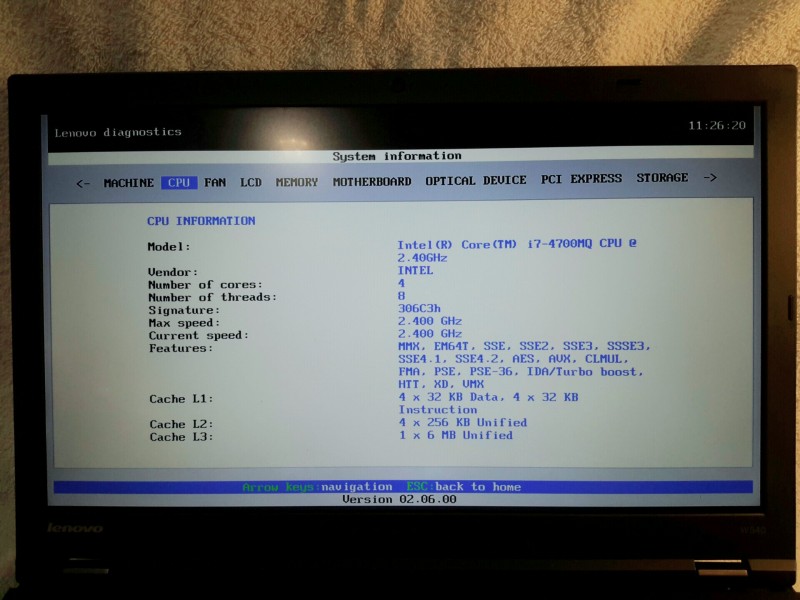Click the Arrow keys navigation hint
This screenshot has width=800, height=600.
(x=317, y=487)
